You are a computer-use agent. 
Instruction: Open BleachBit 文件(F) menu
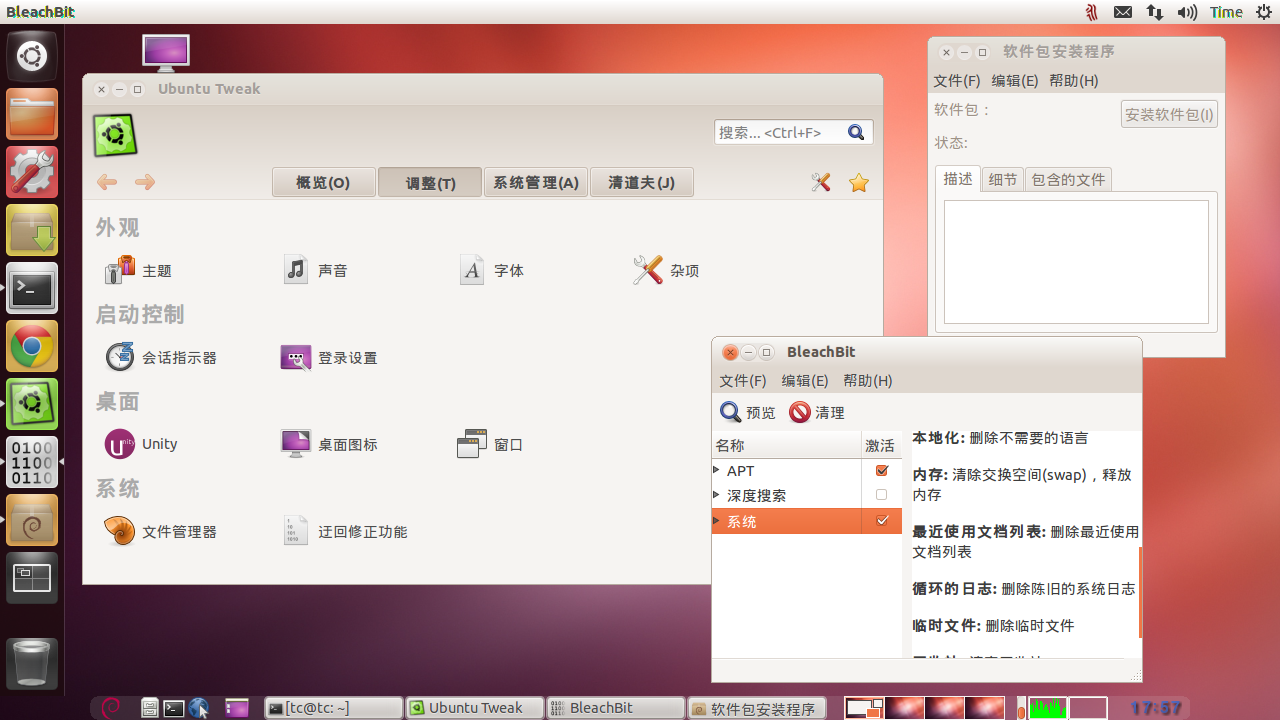pos(743,381)
